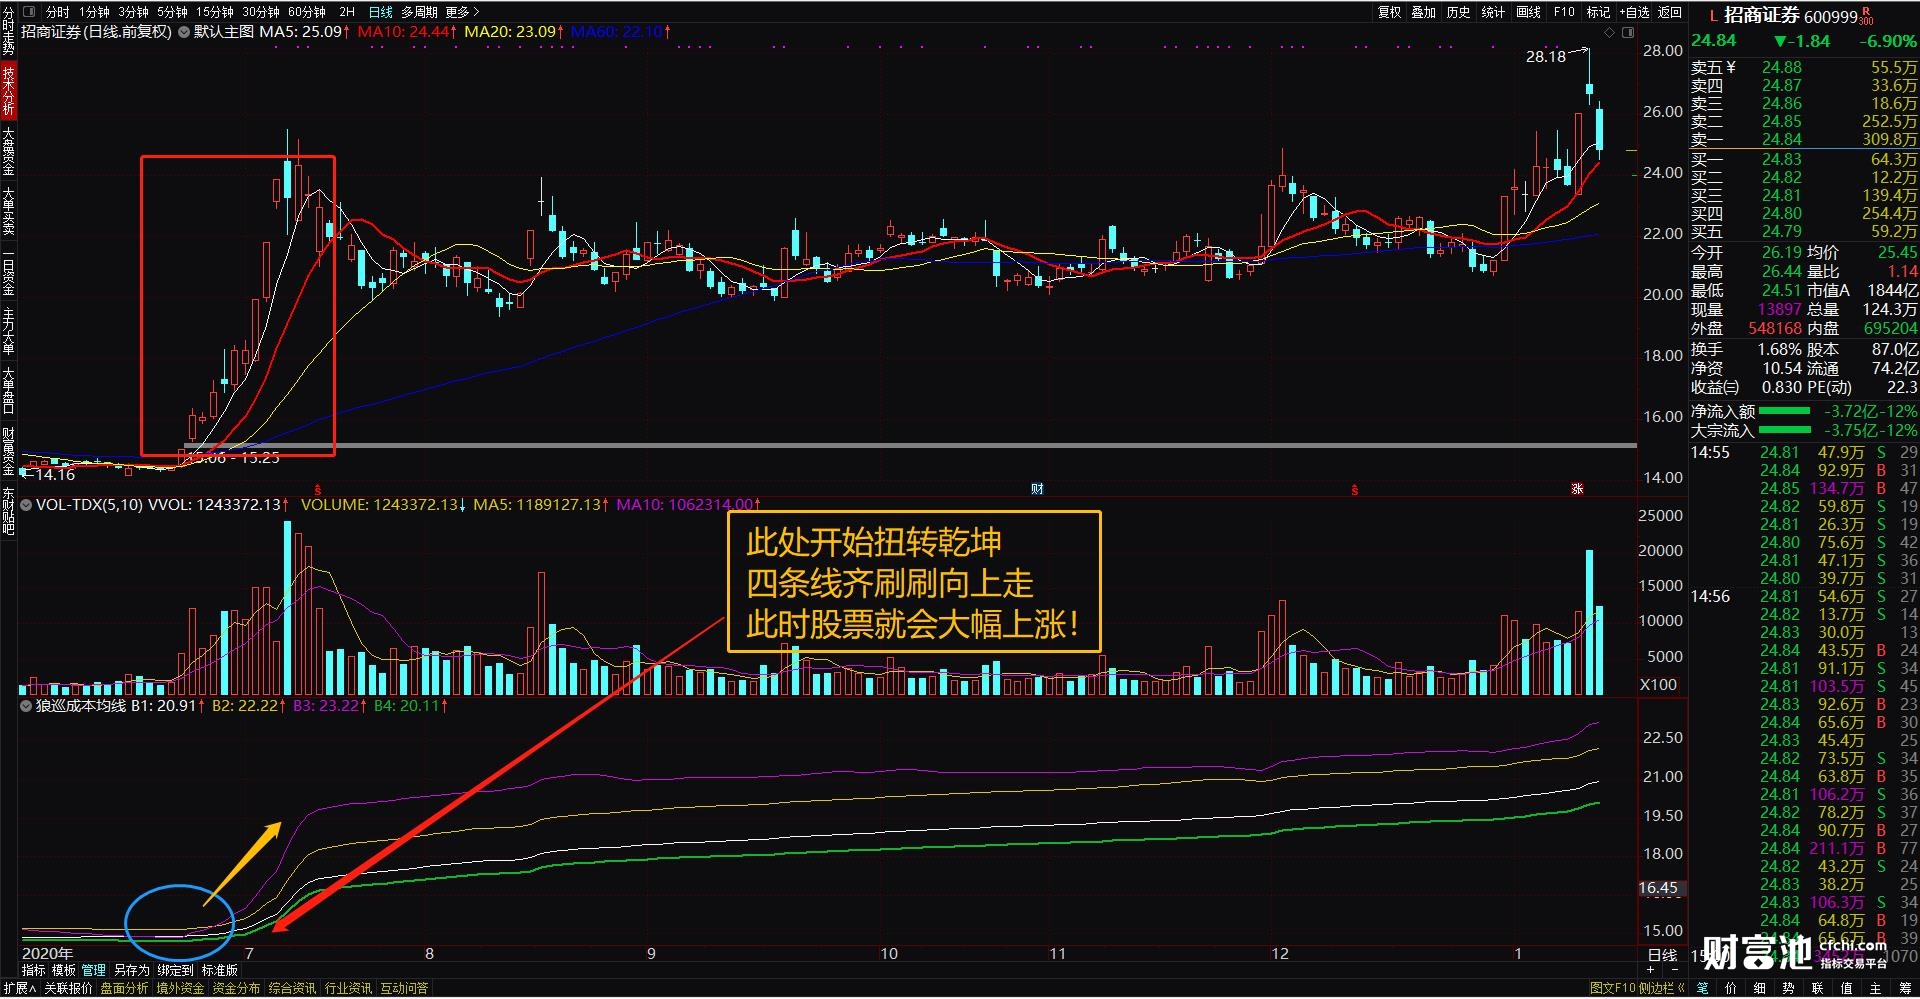The height and width of the screenshot is (999, 1920).
Task: Select the 价 price tab at bottom right
Action: coord(1731,988)
